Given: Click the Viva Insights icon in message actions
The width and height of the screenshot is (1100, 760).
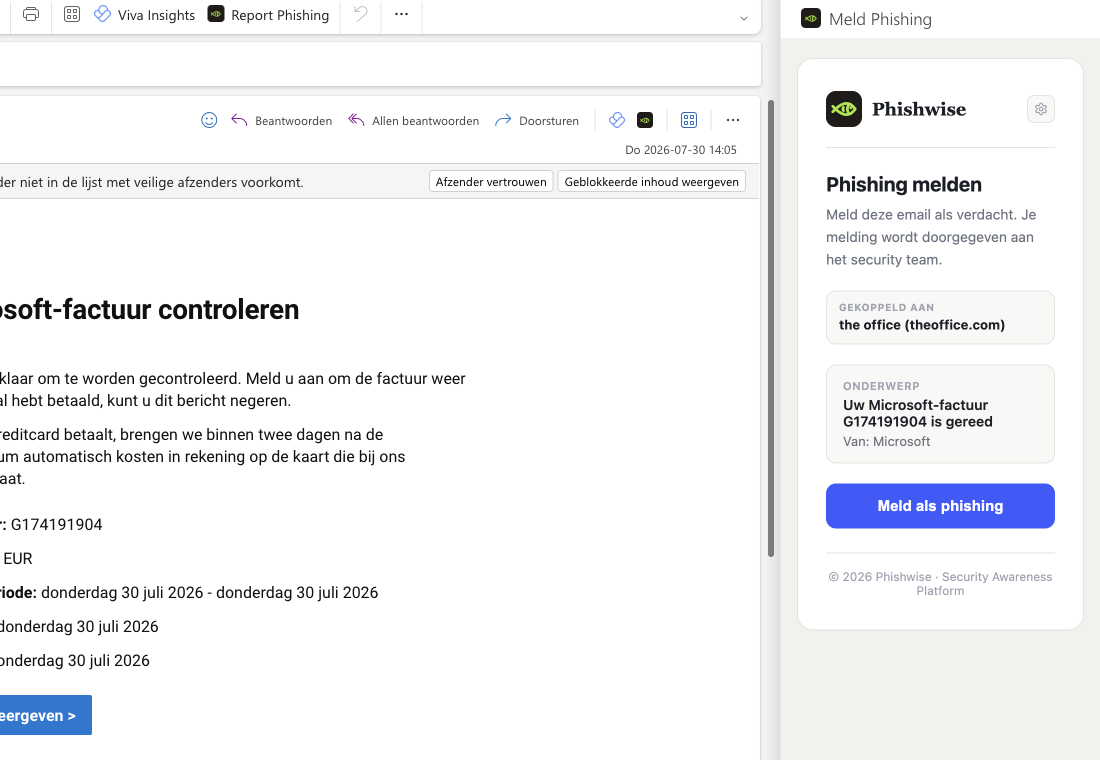Looking at the screenshot, I should (617, 120).
